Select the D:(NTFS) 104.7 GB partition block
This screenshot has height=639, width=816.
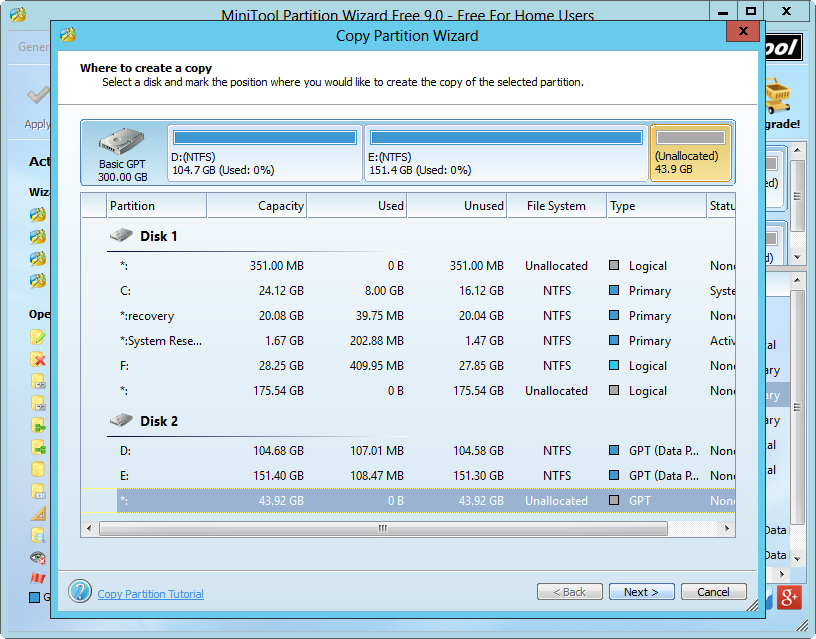(264, 153)
